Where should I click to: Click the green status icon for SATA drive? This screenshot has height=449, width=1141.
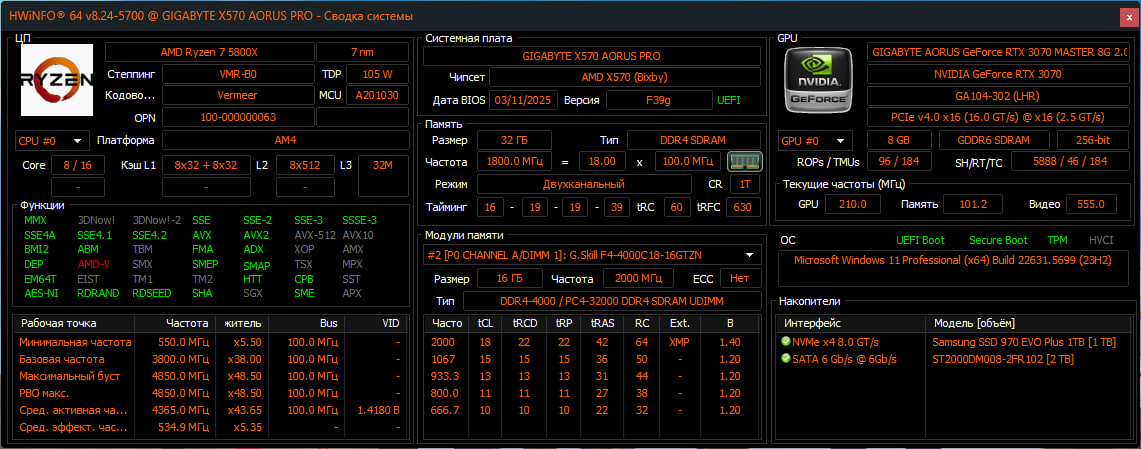click(786, 358)
